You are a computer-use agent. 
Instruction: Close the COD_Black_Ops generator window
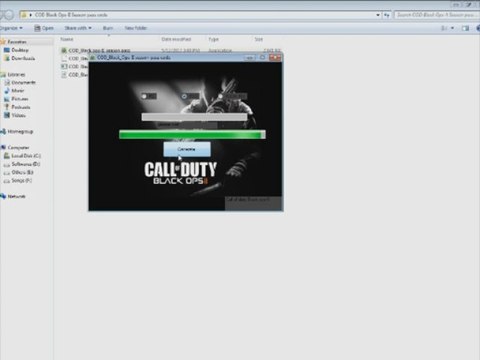[275, 58]
